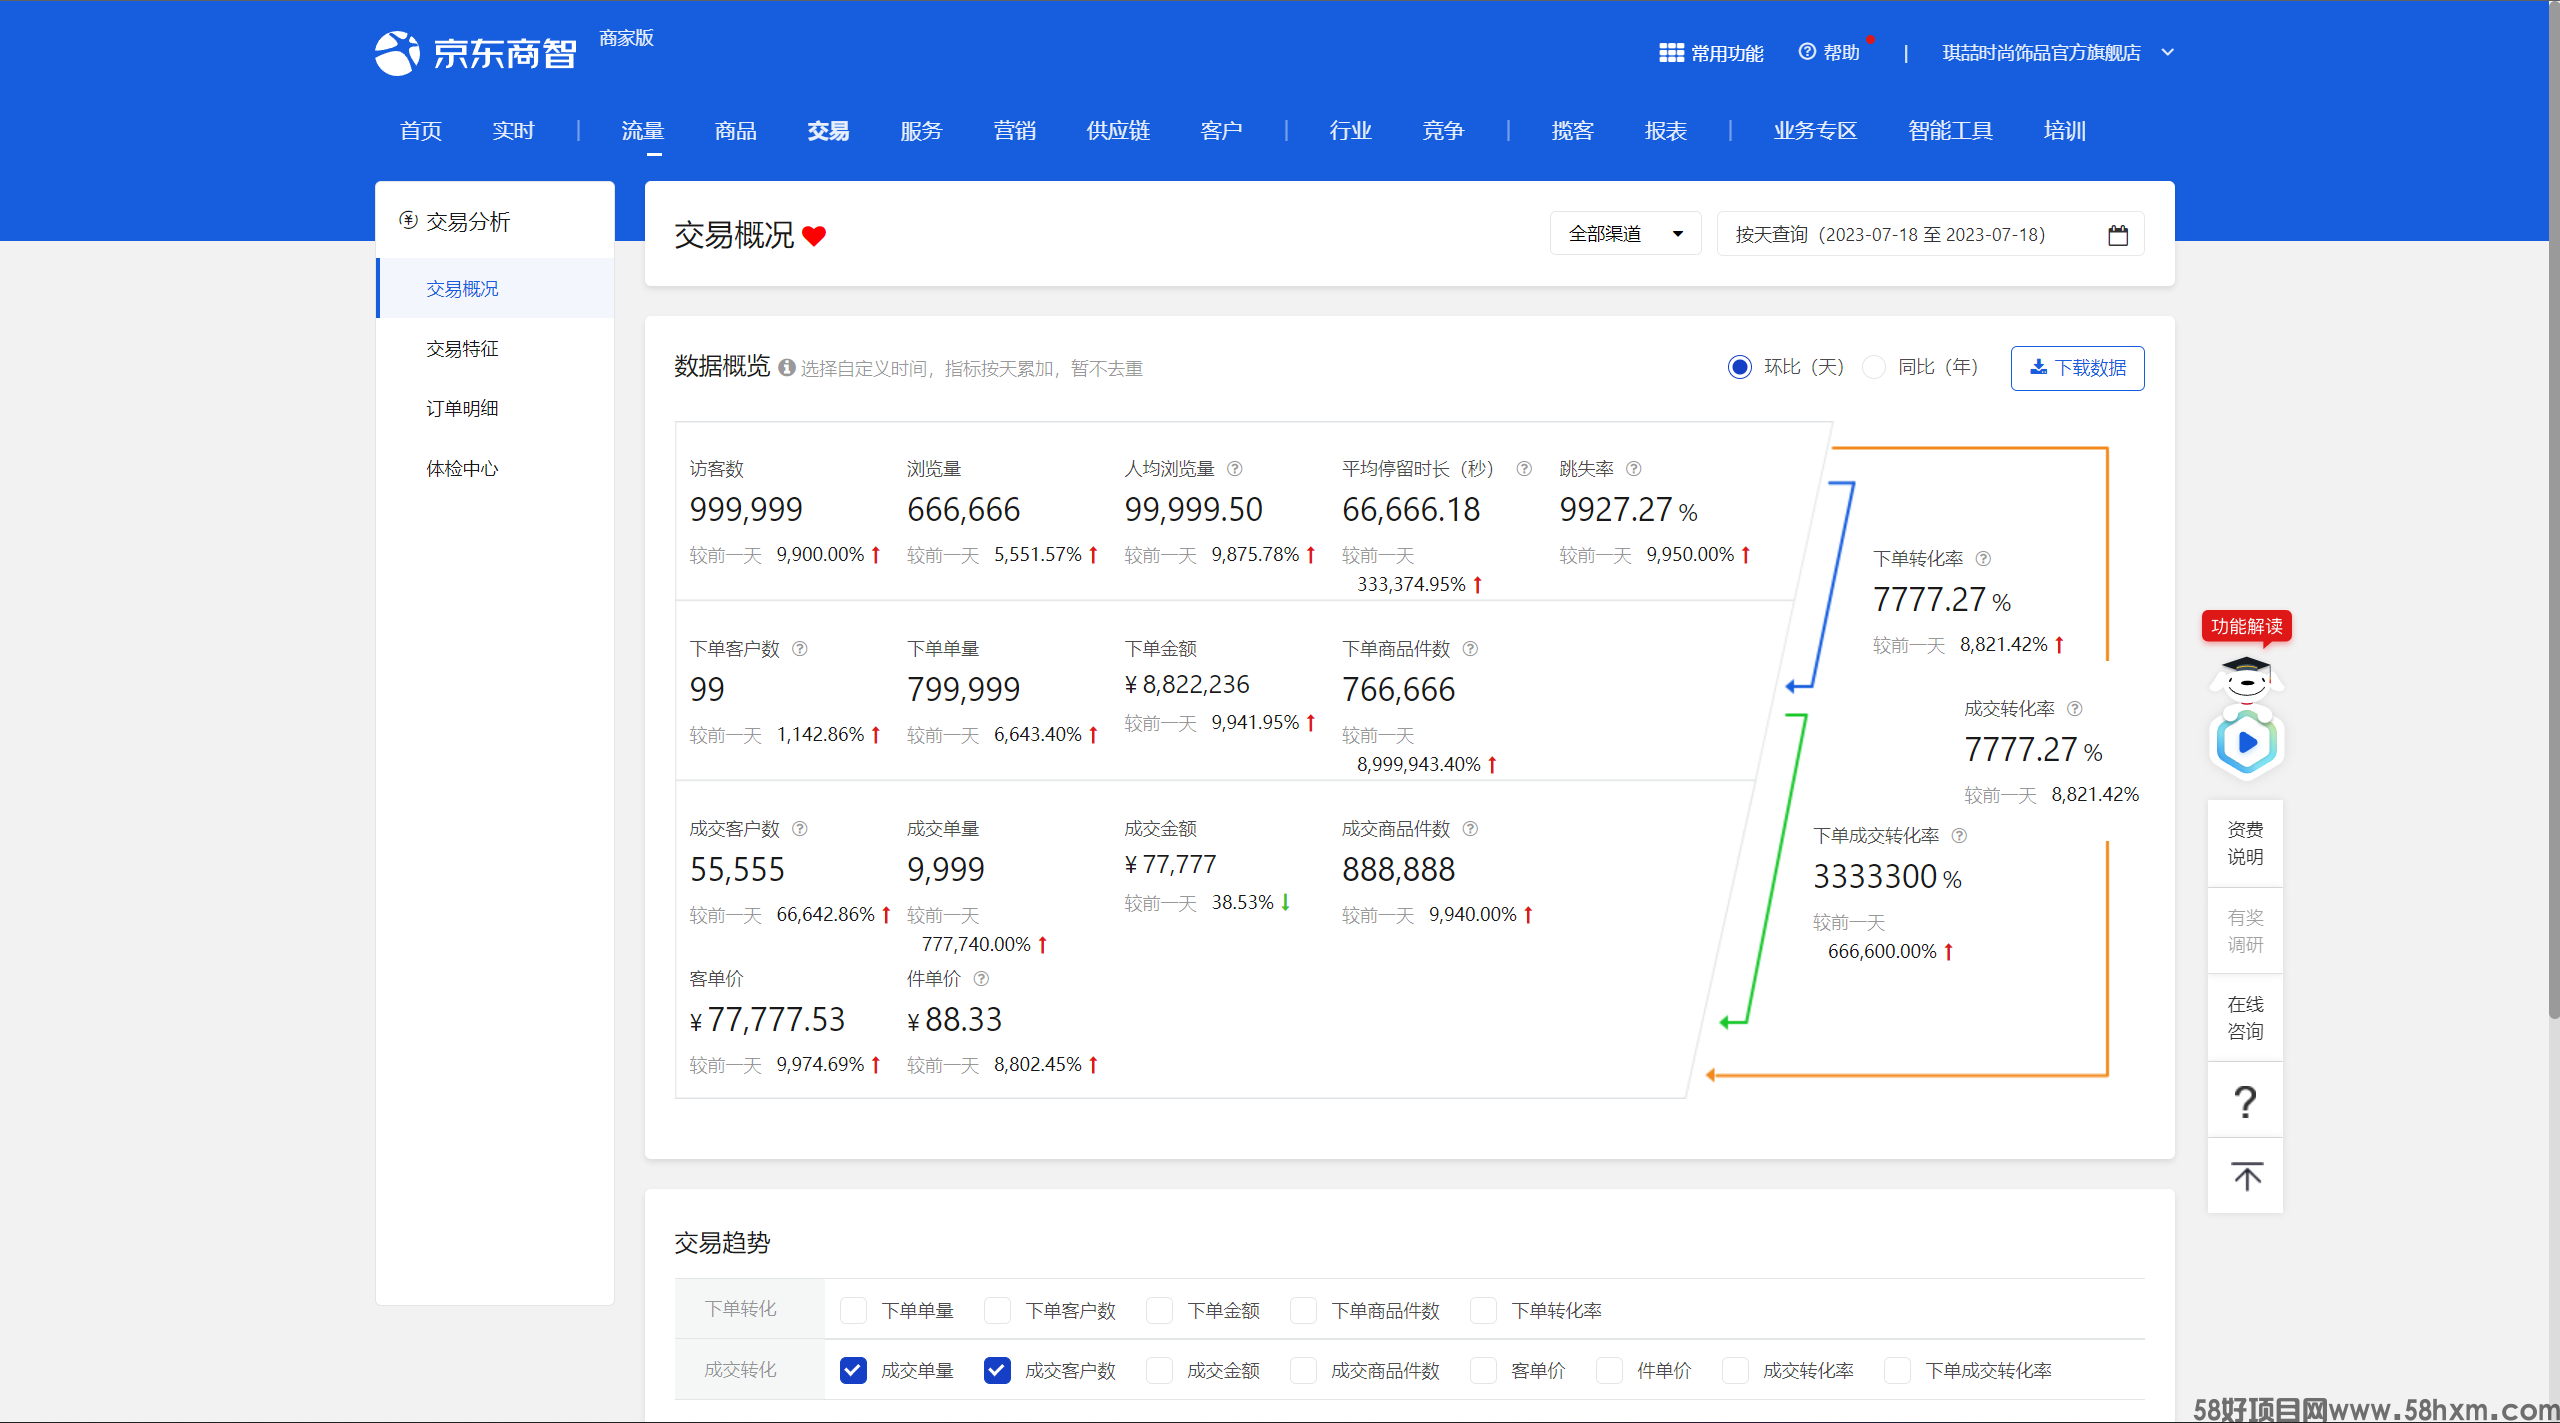Open 订单明细 in sidebar

462,408
